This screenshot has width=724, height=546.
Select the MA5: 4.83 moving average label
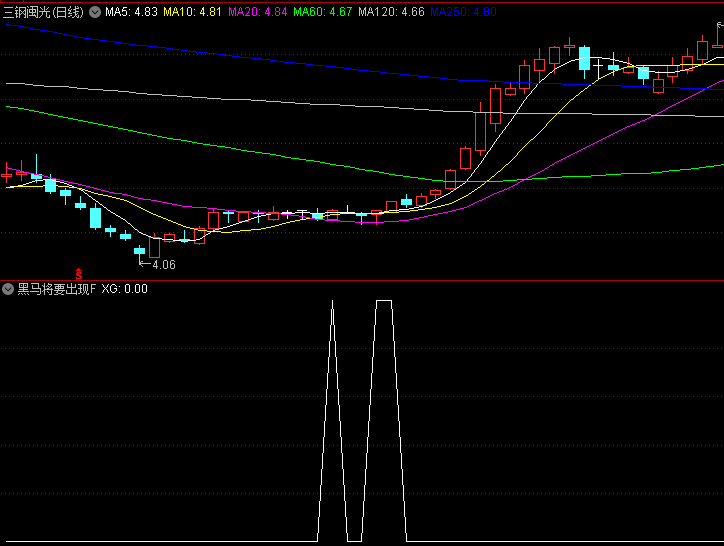click(131, 12)
